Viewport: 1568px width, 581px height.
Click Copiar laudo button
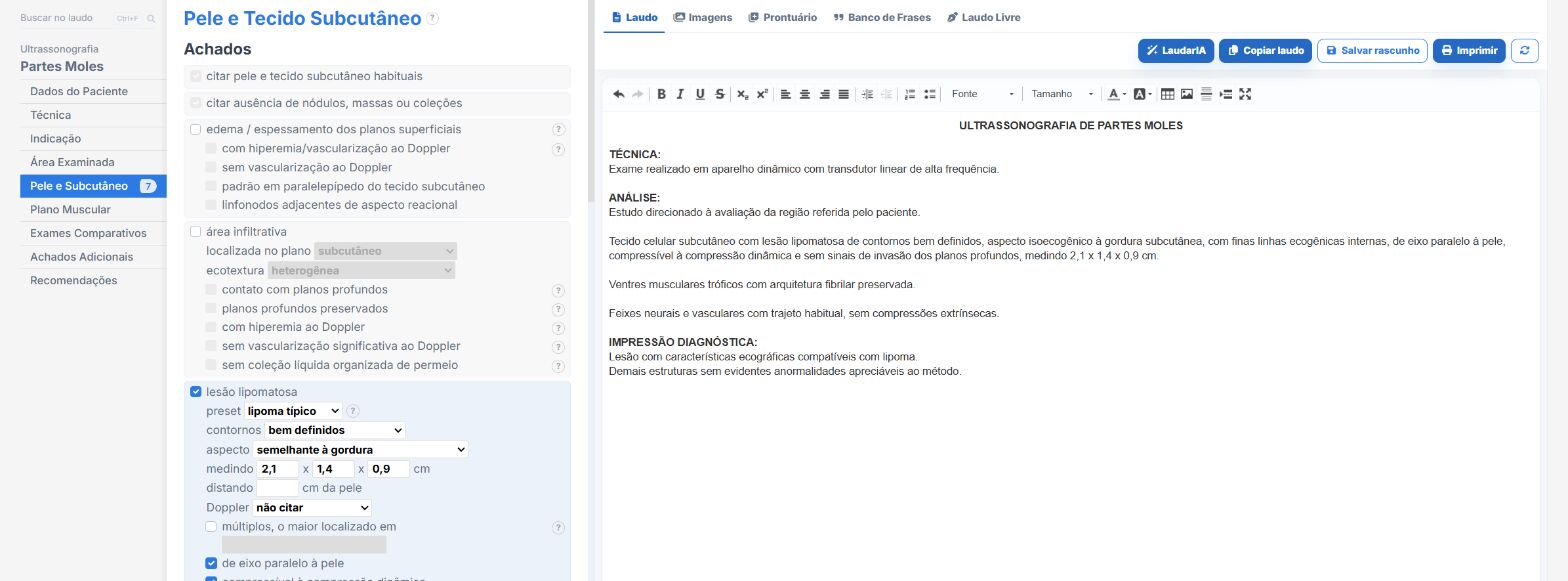[x=1265, y=50]
